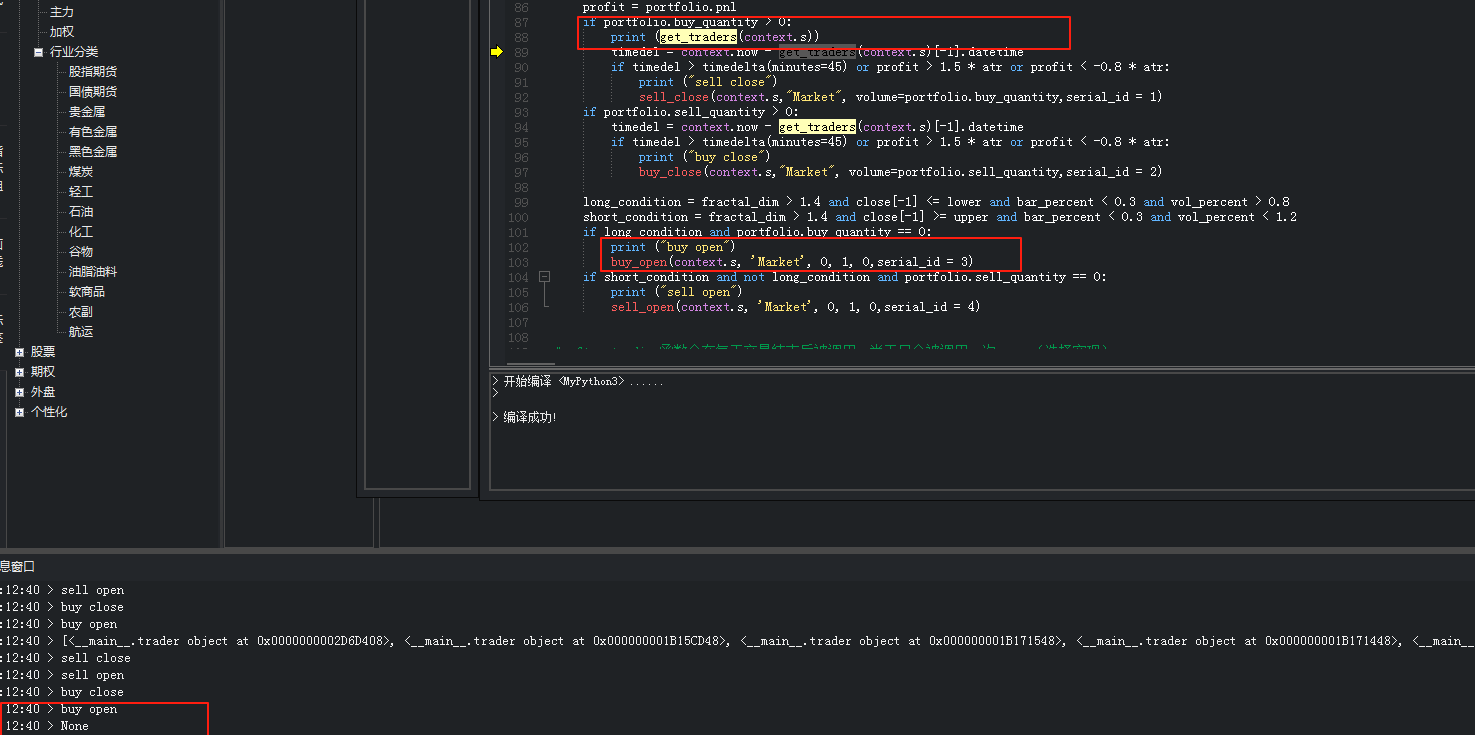Expand the 股票 tree node

point(19,352)
